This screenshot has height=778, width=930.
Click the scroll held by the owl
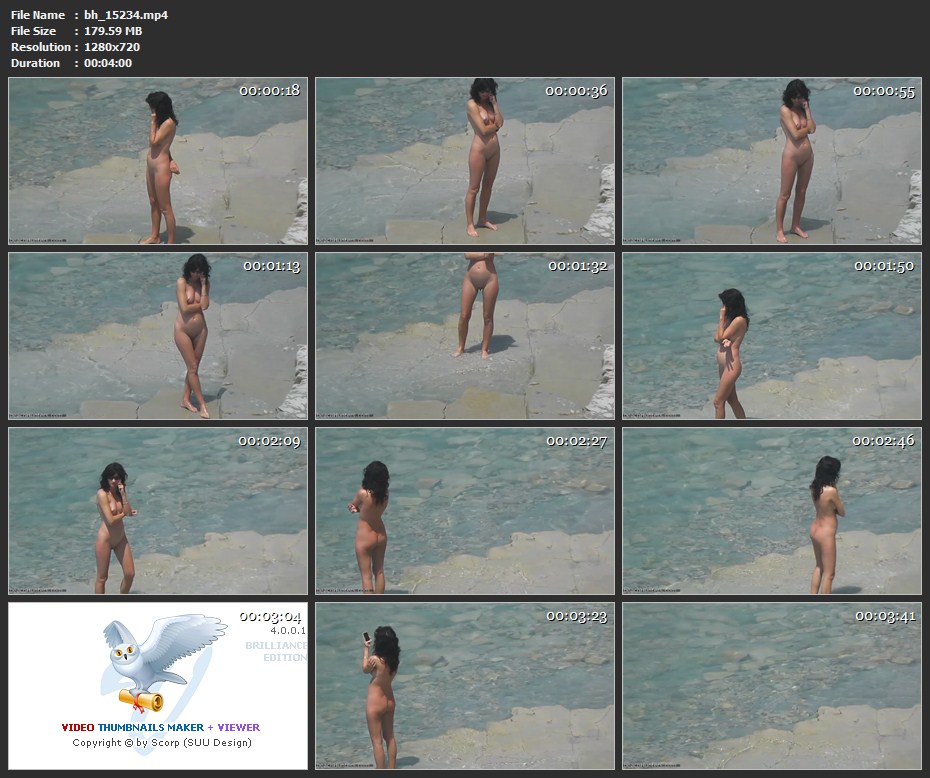(140, 697)
